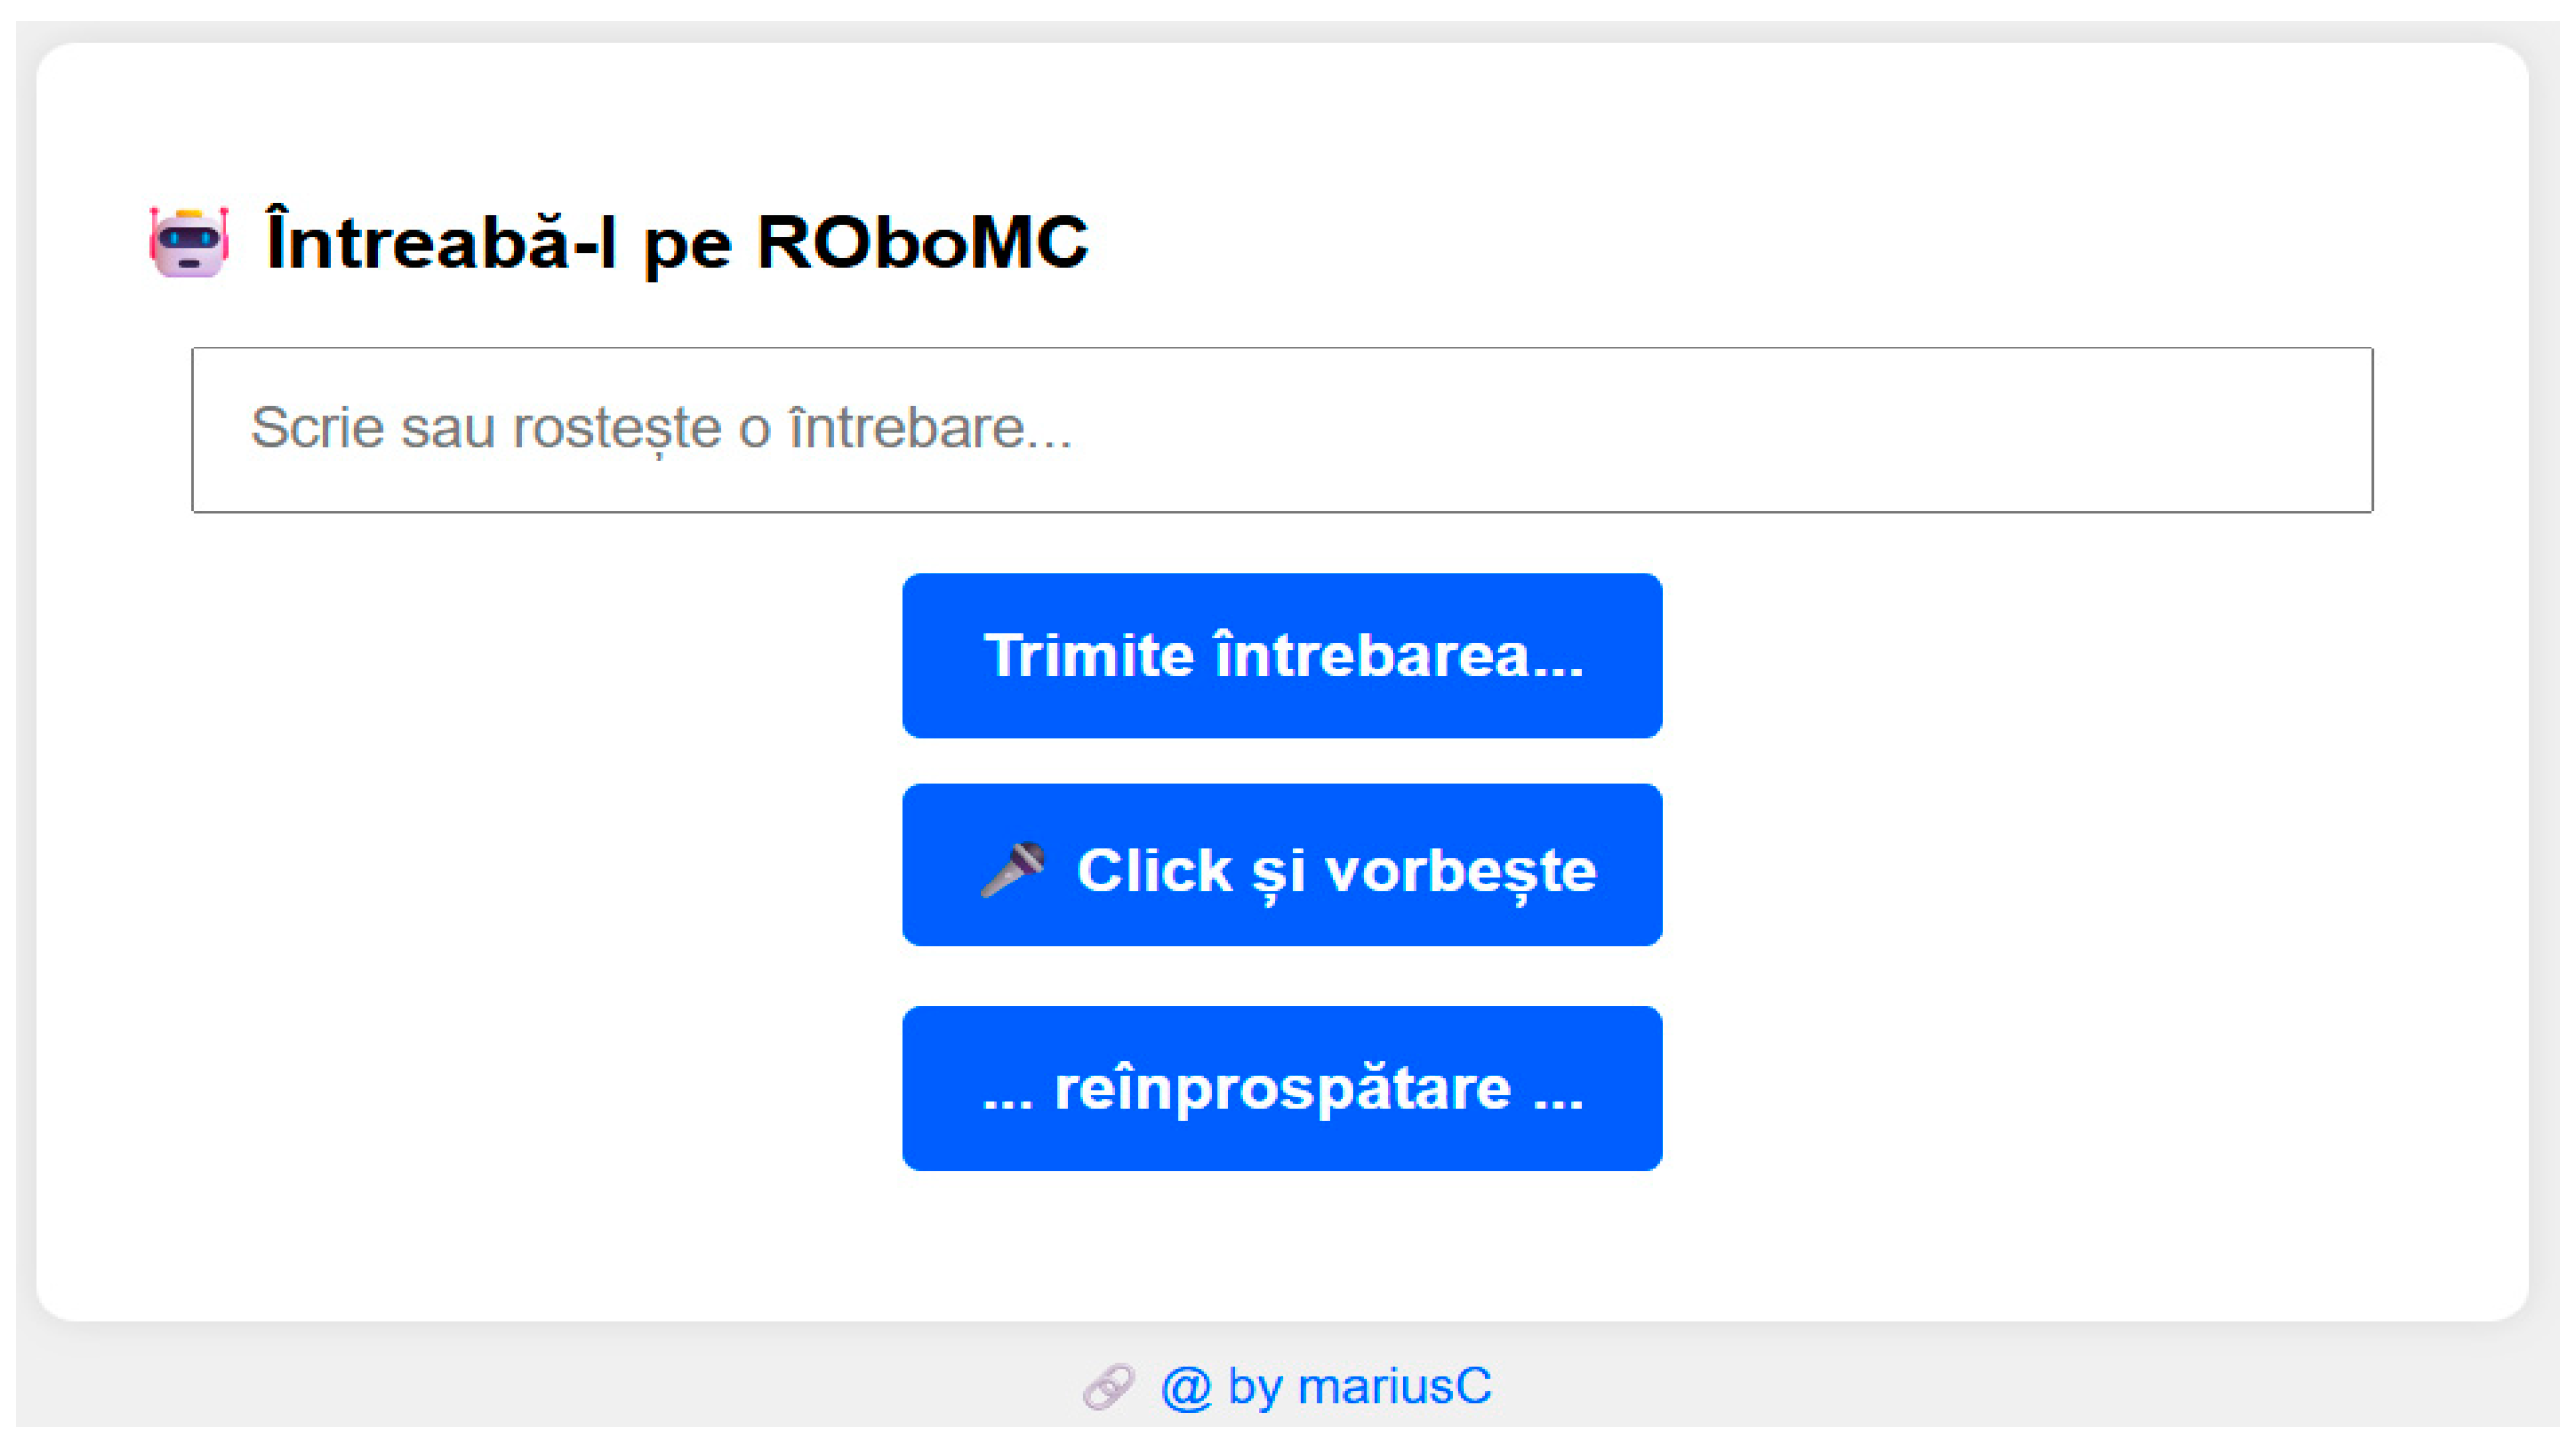The height and width of the screenshot is (1445, 2576).
Task: Click the 'ROboMC' word in the title
Action: pyautogui.click(x=922, y=243)
